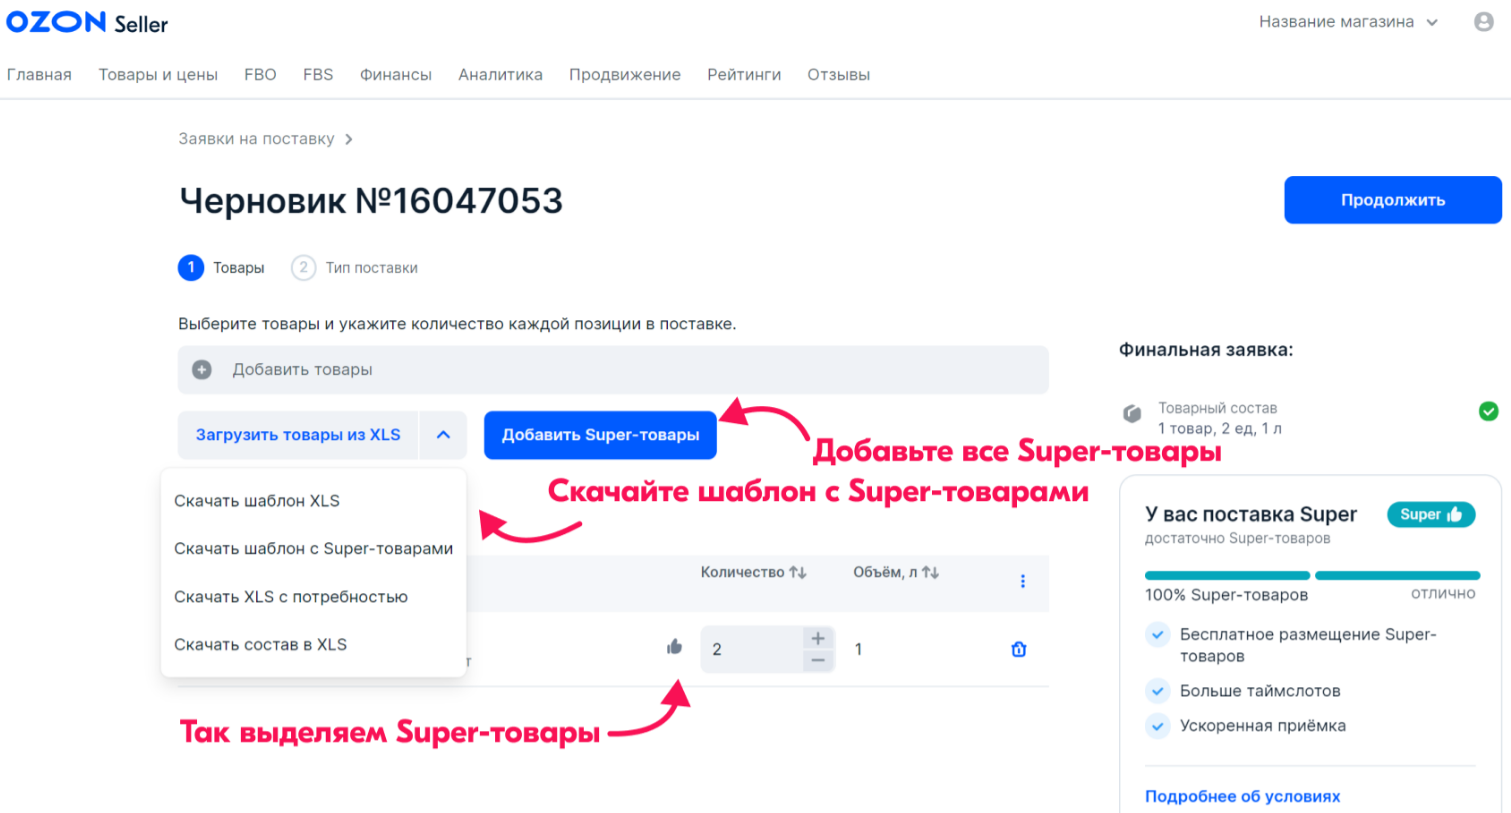
Task: Click the 100% Super-товаров progress bar
Action: [1312, 576]
